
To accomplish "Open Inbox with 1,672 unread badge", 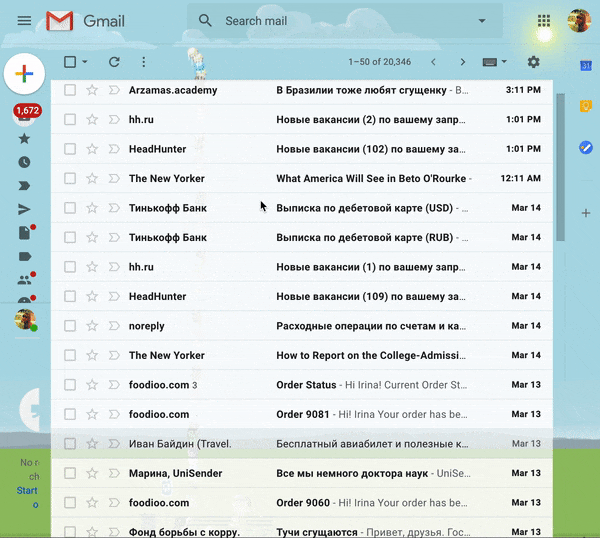I will 27,114.
